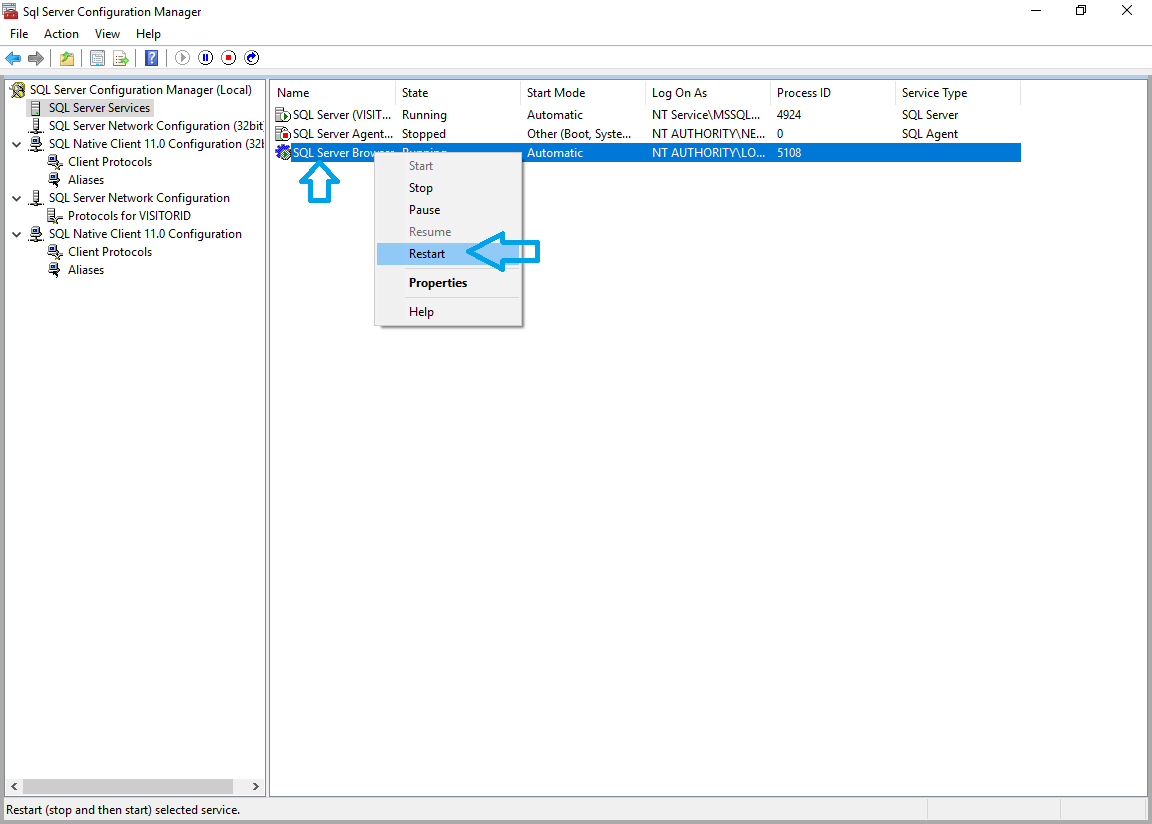Viewport: 1152px width, 824px height.
Task: Select Properties in the context menu
Action: (x=438, y=283)
